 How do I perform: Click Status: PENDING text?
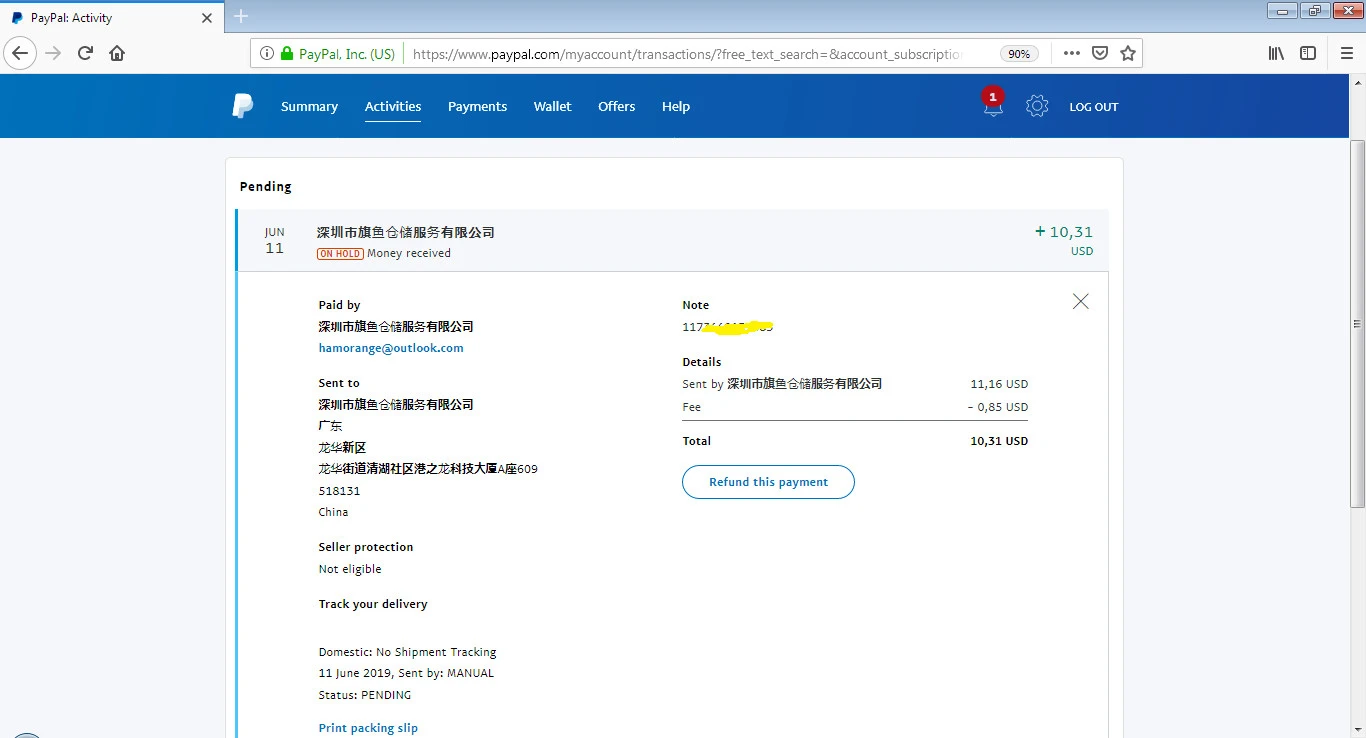(x=365, y=695)
